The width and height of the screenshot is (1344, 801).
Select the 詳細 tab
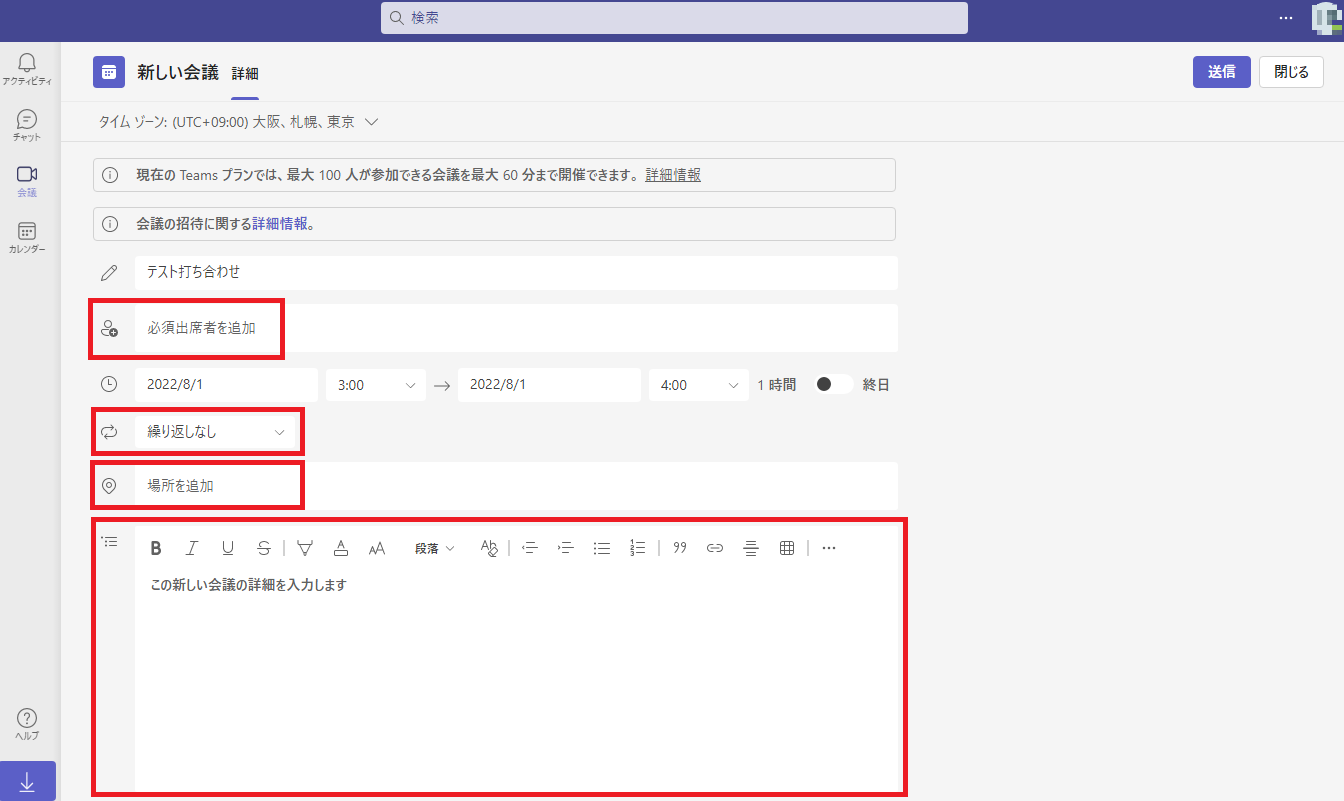coord(245,74)
